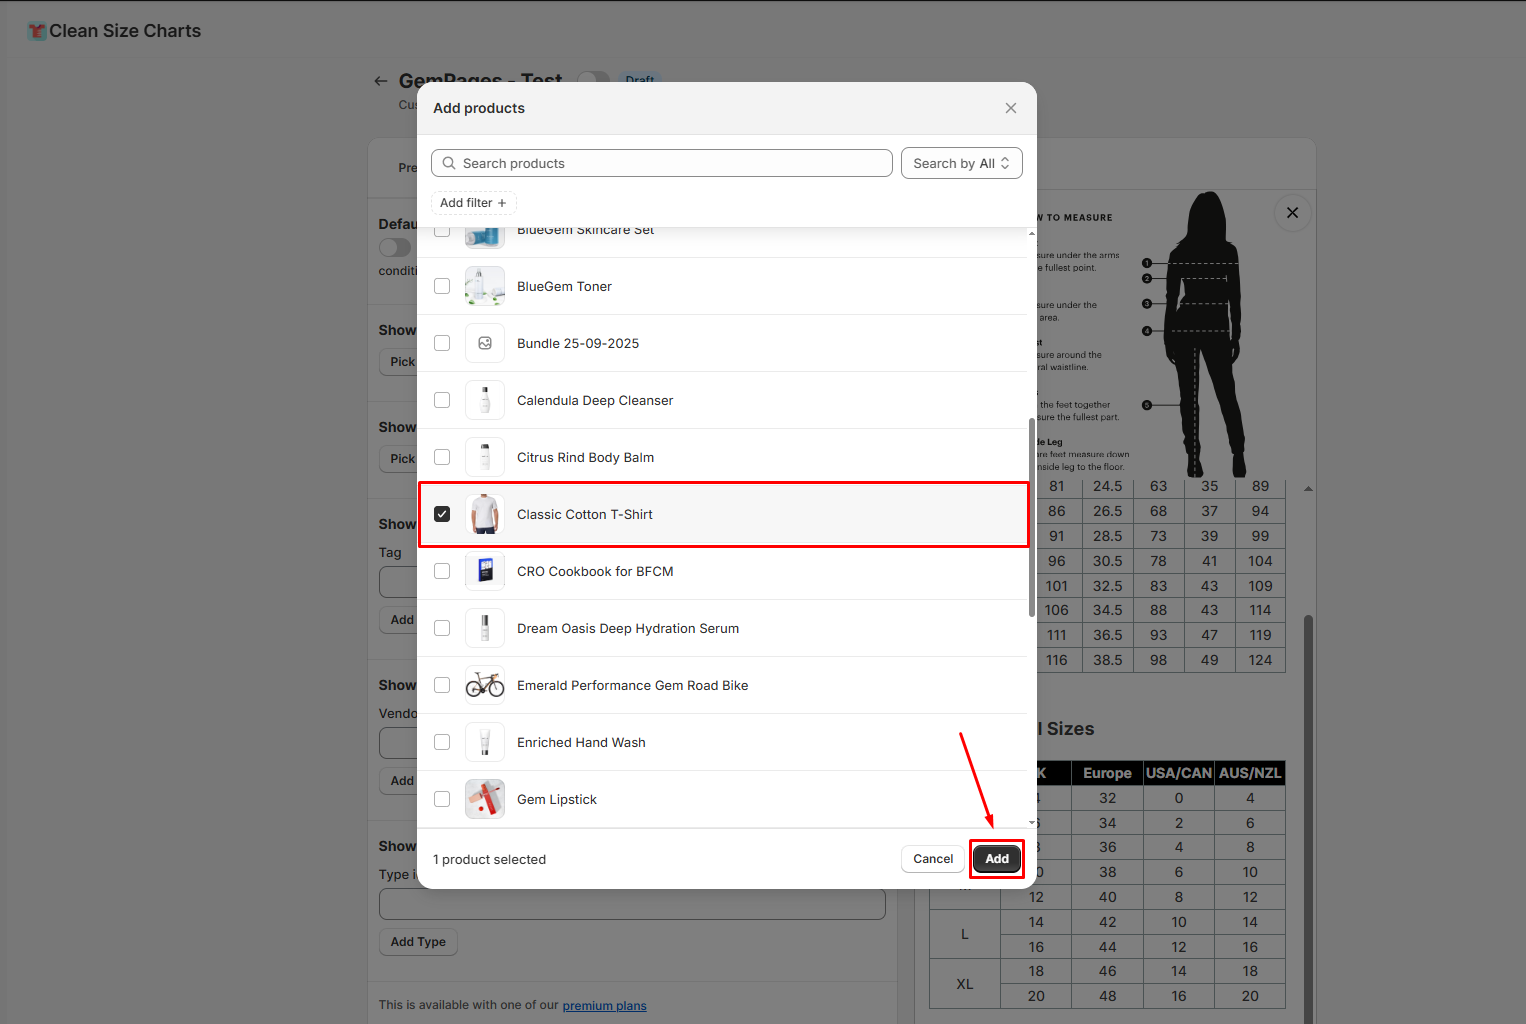Click Add to confirm selected product
The image size is (1526, 1024).
click(x=996, y=859)
